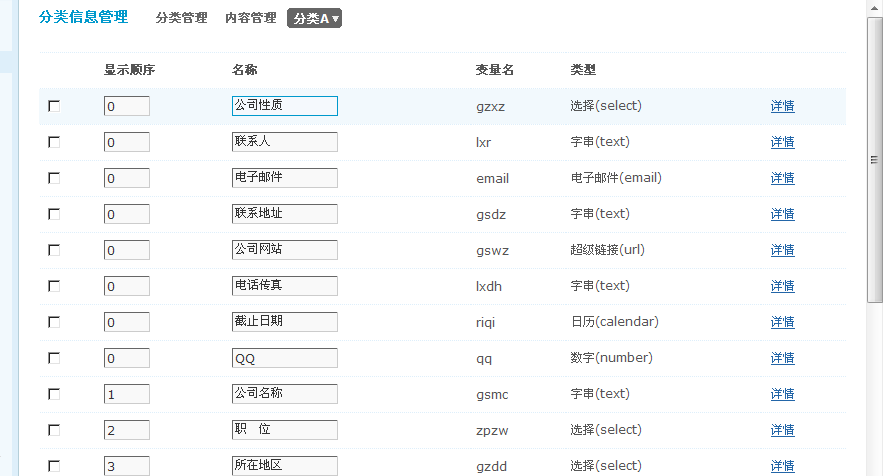This screenshot has height=476, width=883.
Task: Open 详情 for the gsmc variable
Action: point(782,394)
